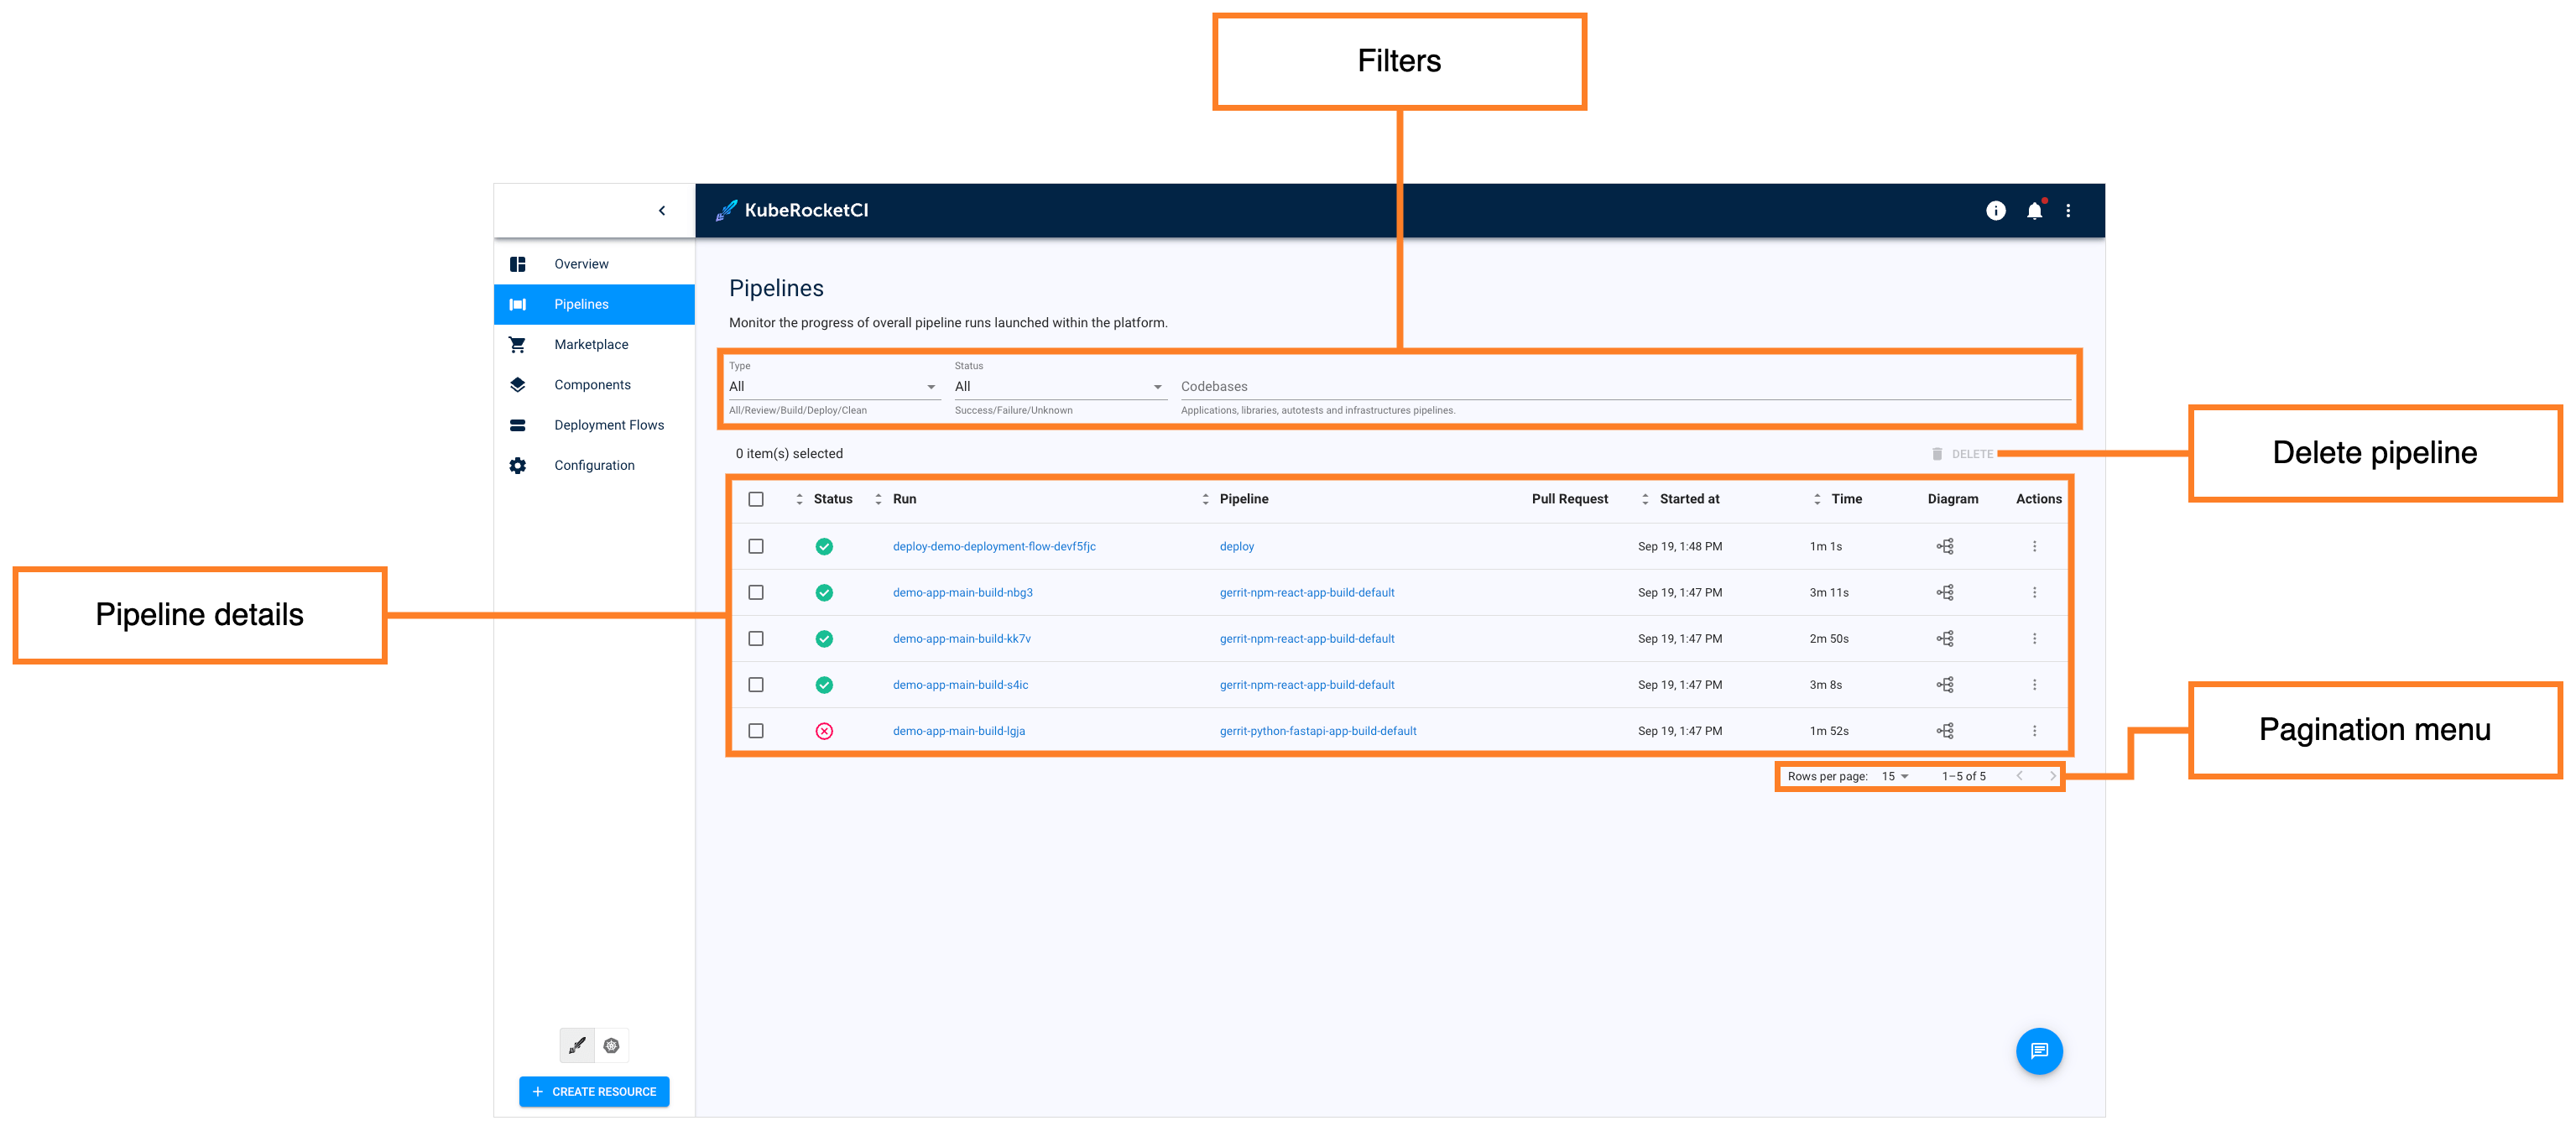The image size is (2576, 1131).
Task: Click the Deployment Flows sidebar icon
Action: [519, 425]
